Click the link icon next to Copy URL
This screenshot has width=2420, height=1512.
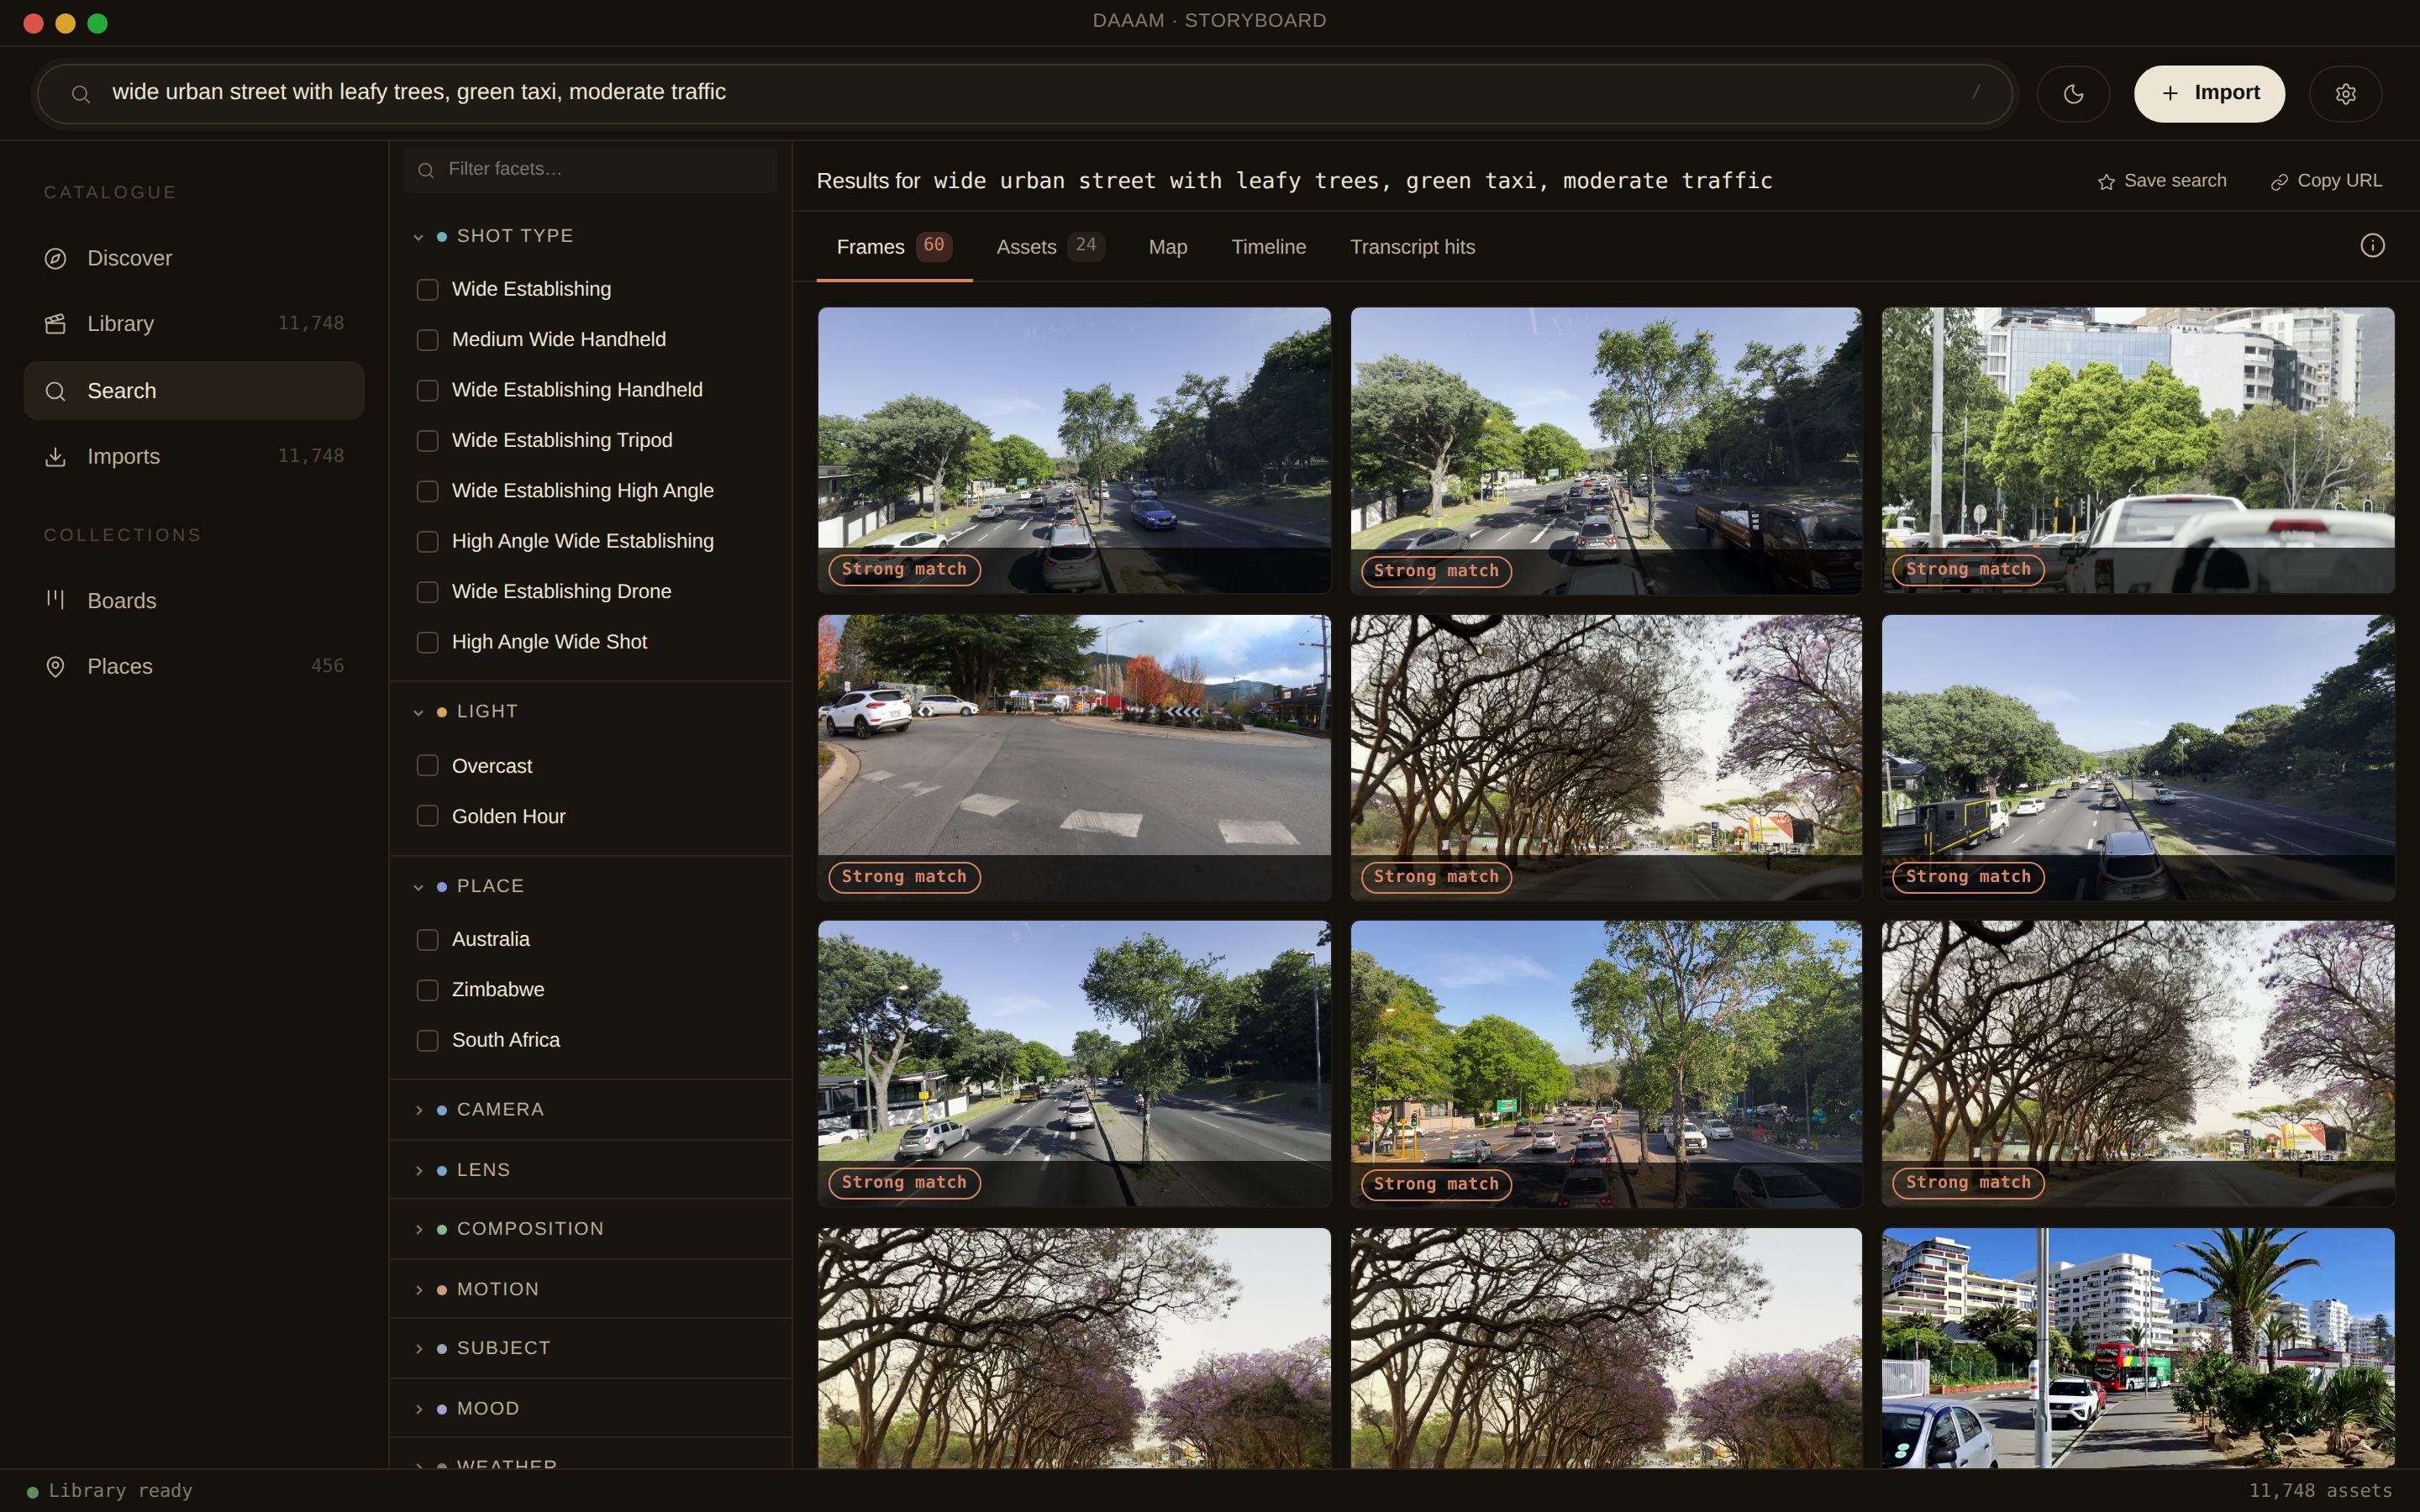2279,182
